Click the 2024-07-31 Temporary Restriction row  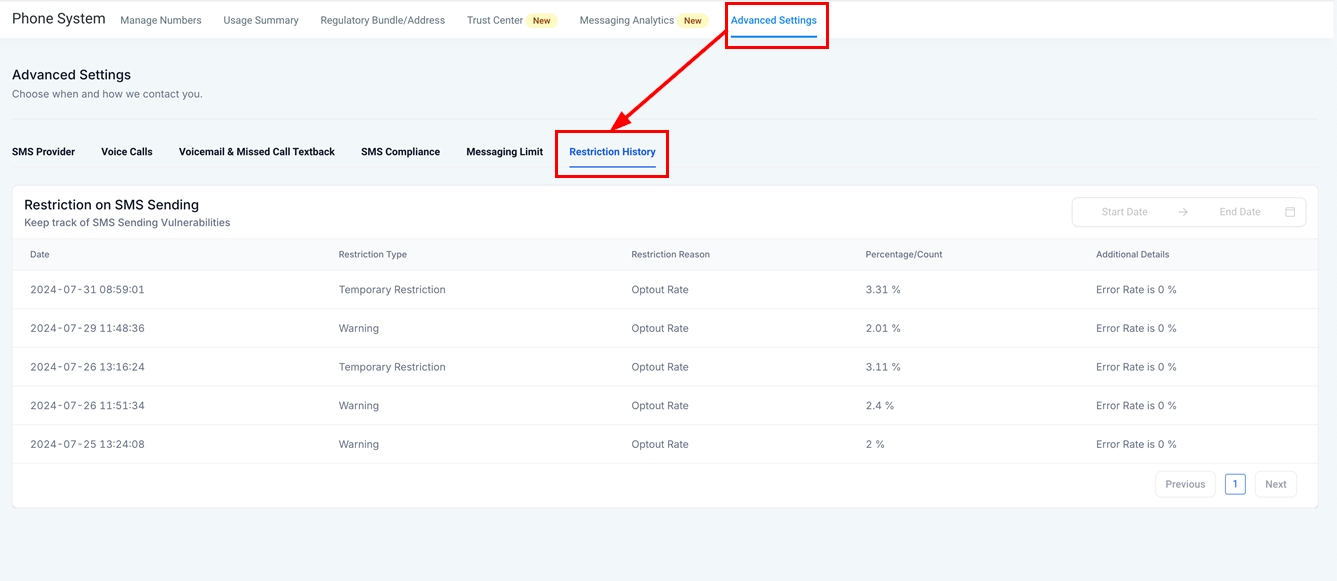coord(392,290)
